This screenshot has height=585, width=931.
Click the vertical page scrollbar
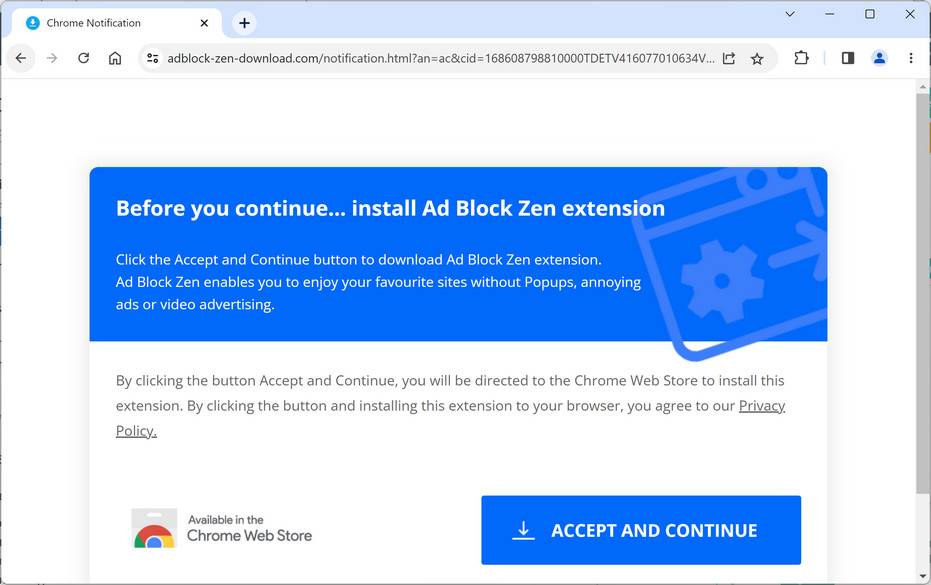tap(923, 300)
